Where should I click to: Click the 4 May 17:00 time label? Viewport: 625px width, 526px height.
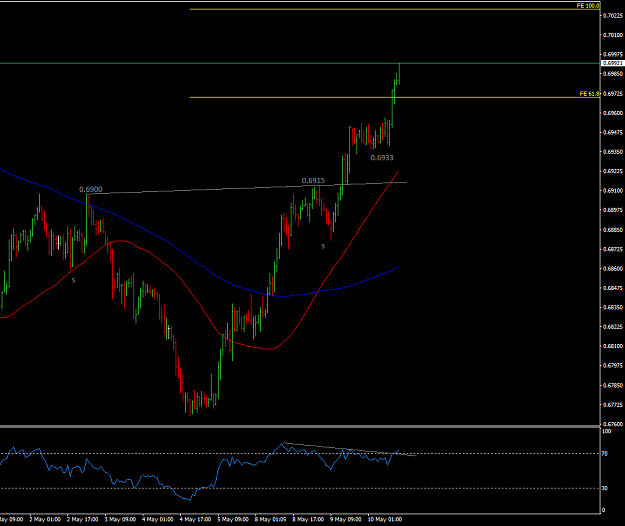click(195, 519)
